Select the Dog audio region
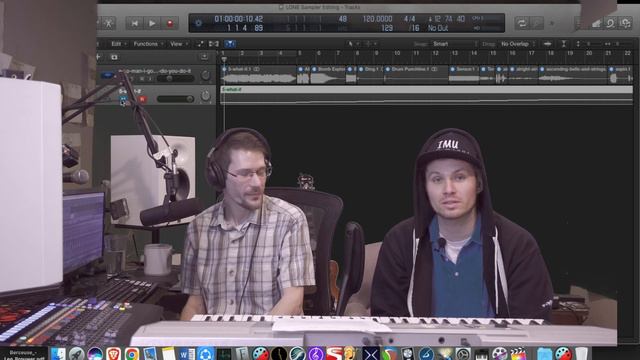This screenshot has width=640, height=360. tap(370, 75)
